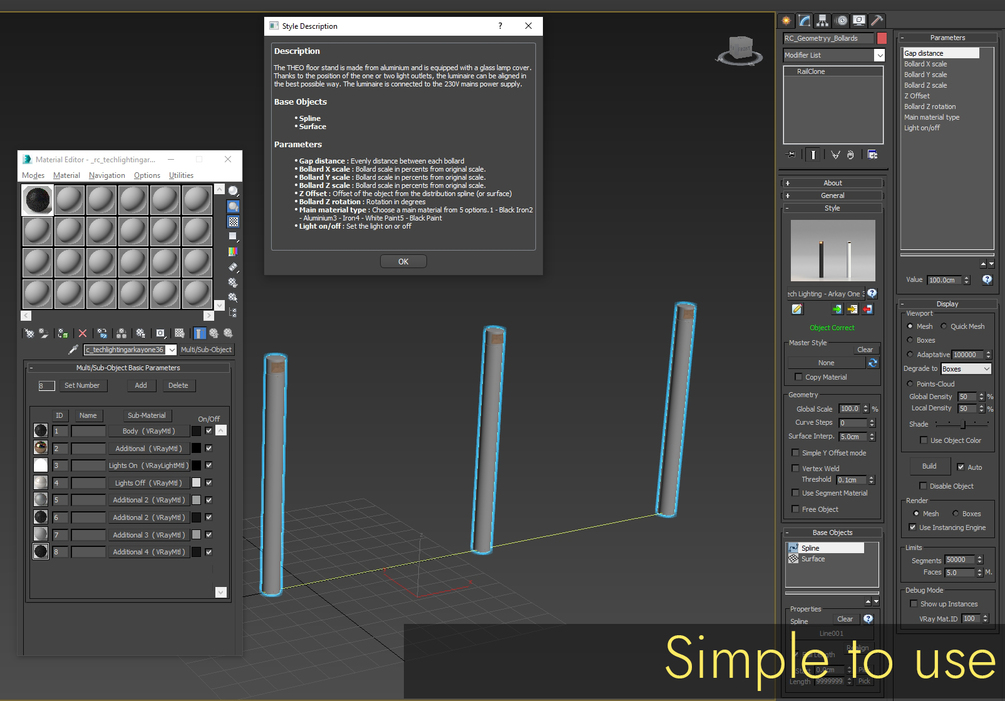Open the Display command panel tab

860,21
